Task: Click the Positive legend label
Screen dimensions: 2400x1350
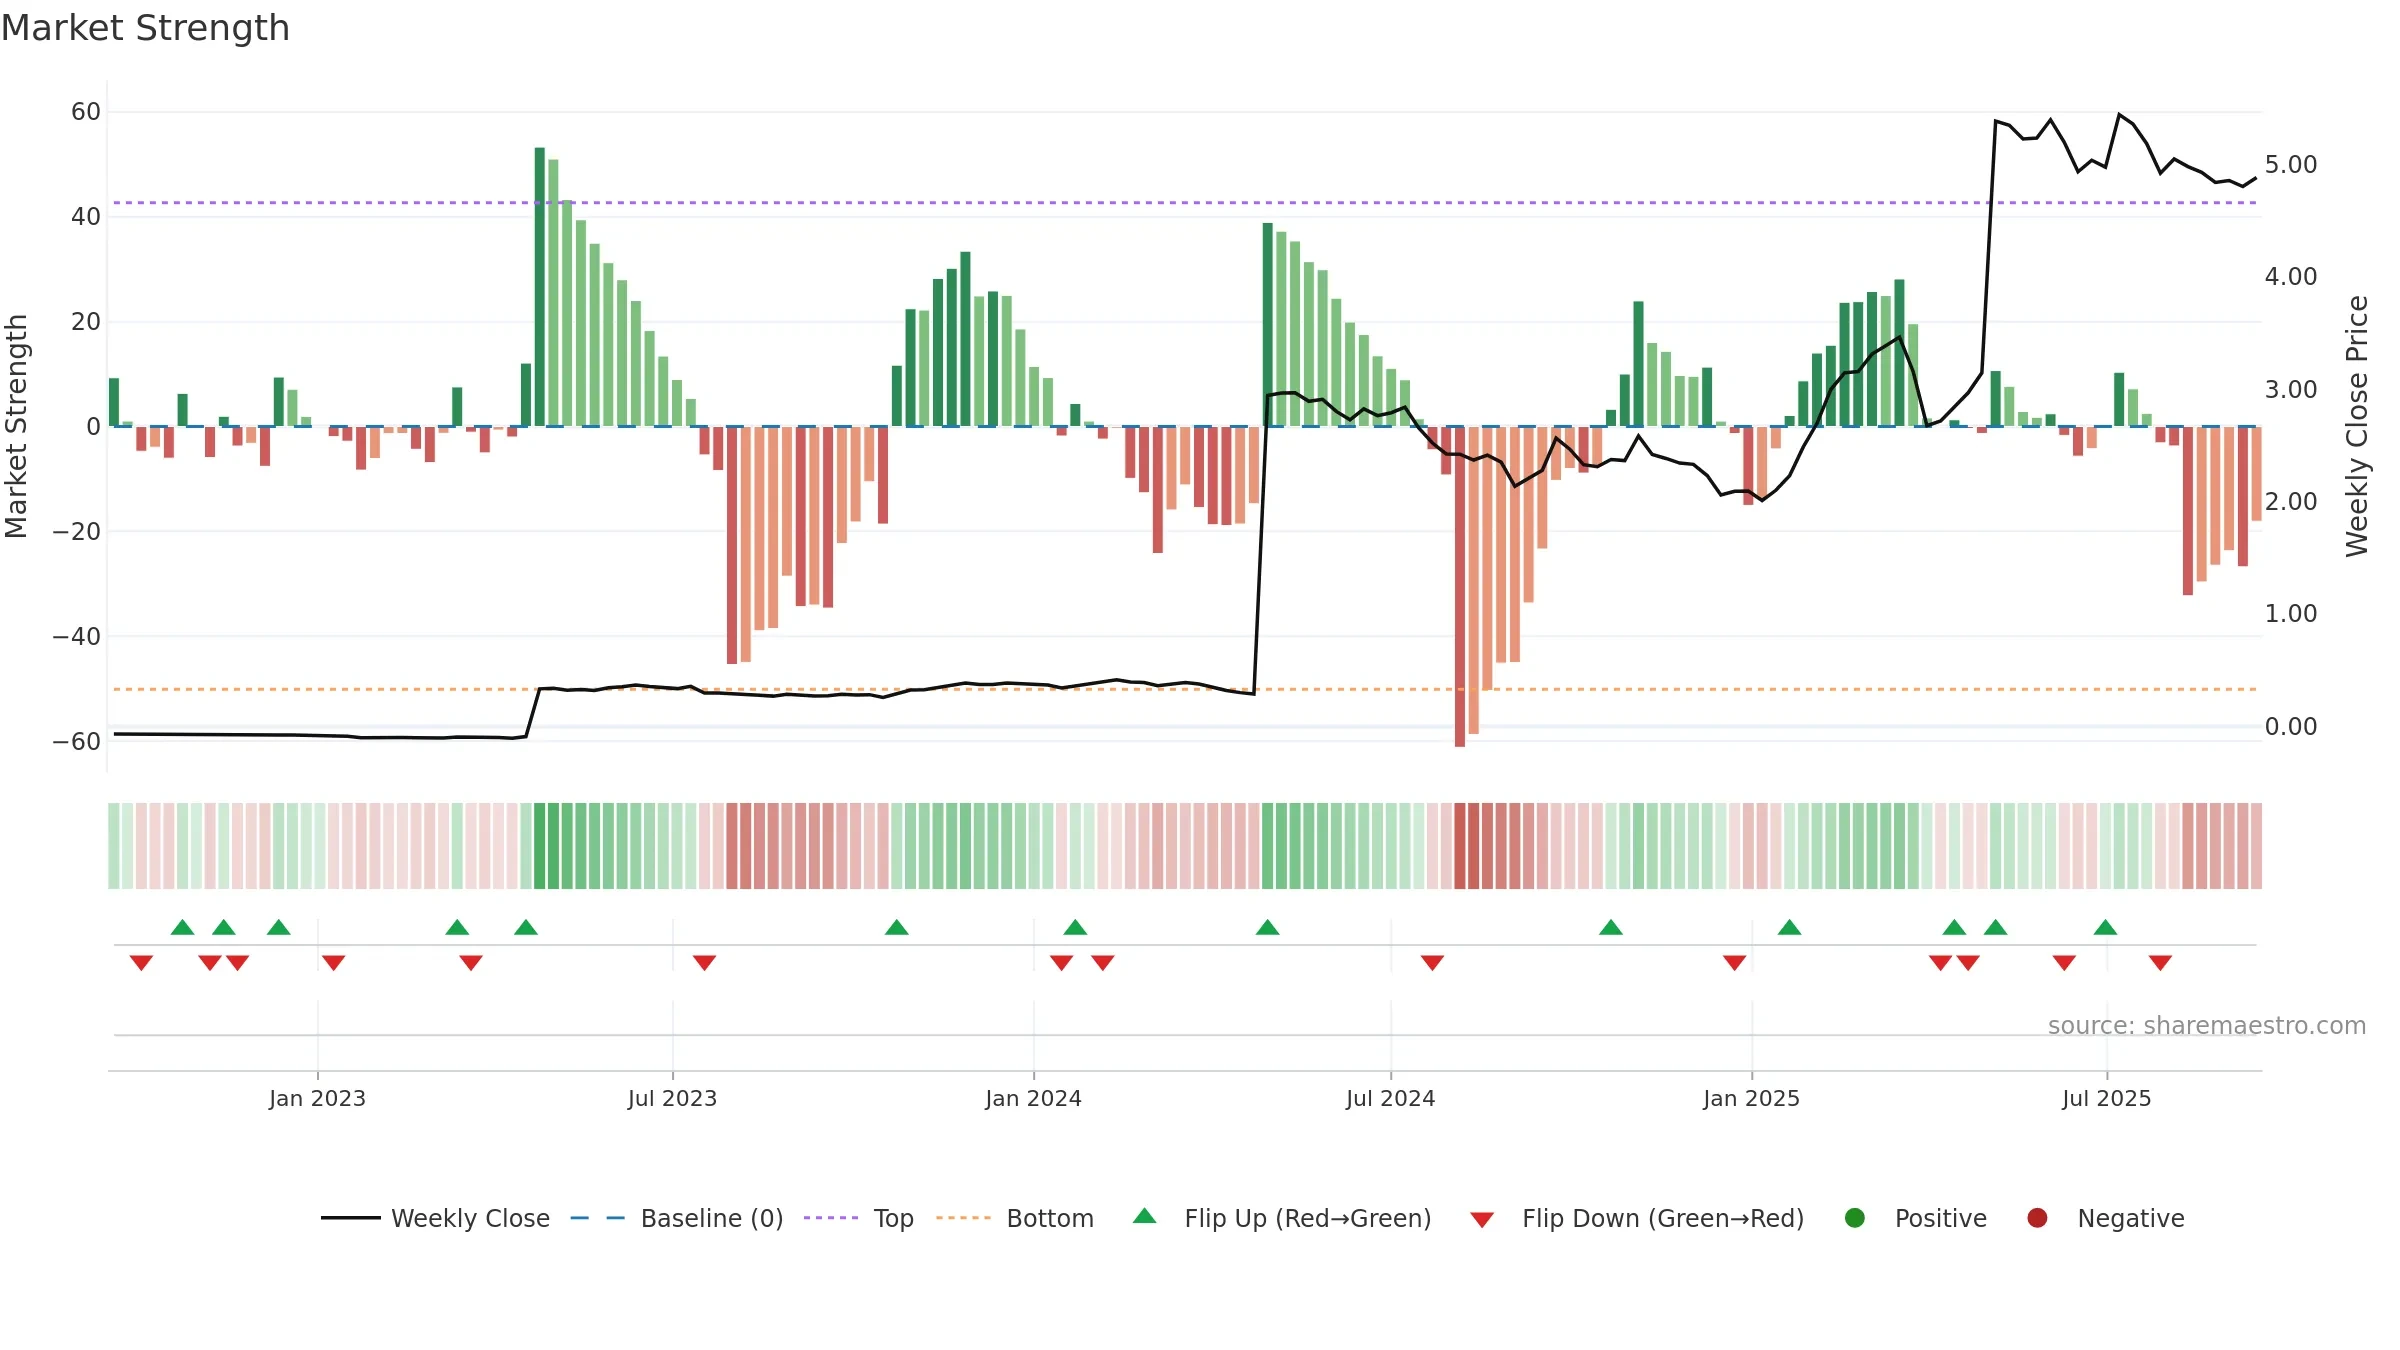Action: [x=1941, y=1218]
